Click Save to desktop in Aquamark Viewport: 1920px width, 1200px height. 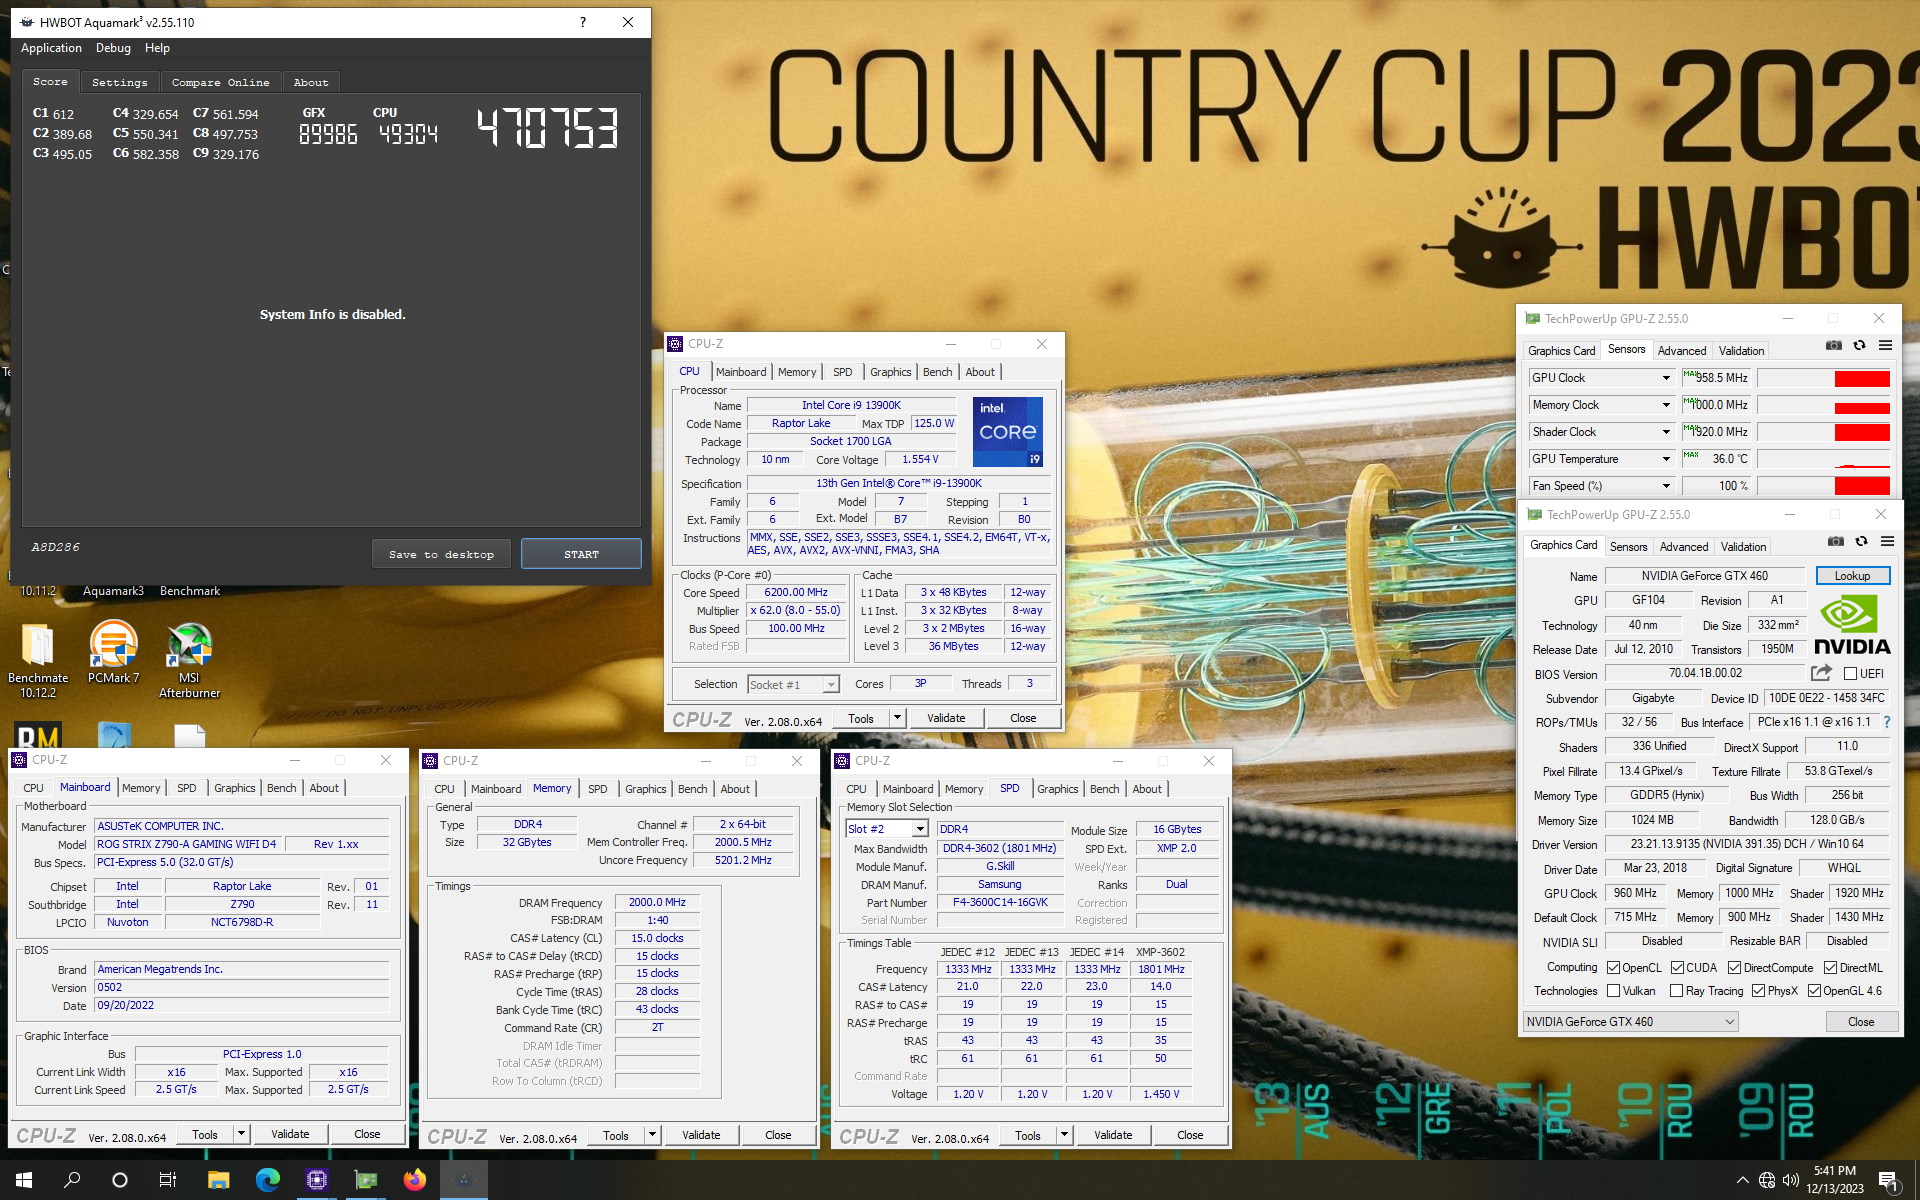[441, 554]
